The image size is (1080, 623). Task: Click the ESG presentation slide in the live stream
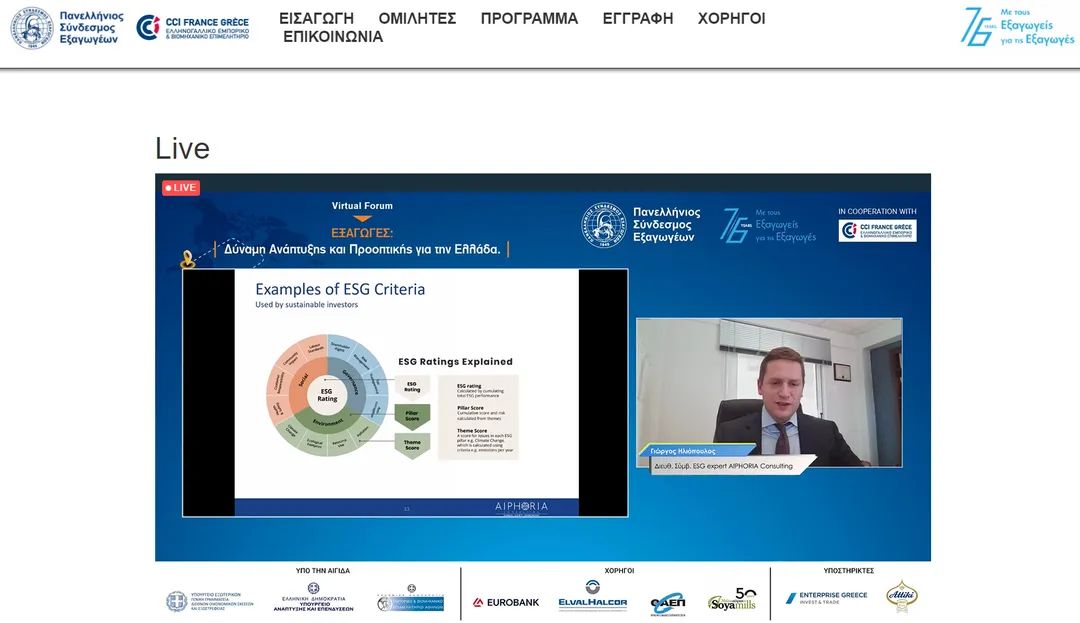click(x=406, y=392)
